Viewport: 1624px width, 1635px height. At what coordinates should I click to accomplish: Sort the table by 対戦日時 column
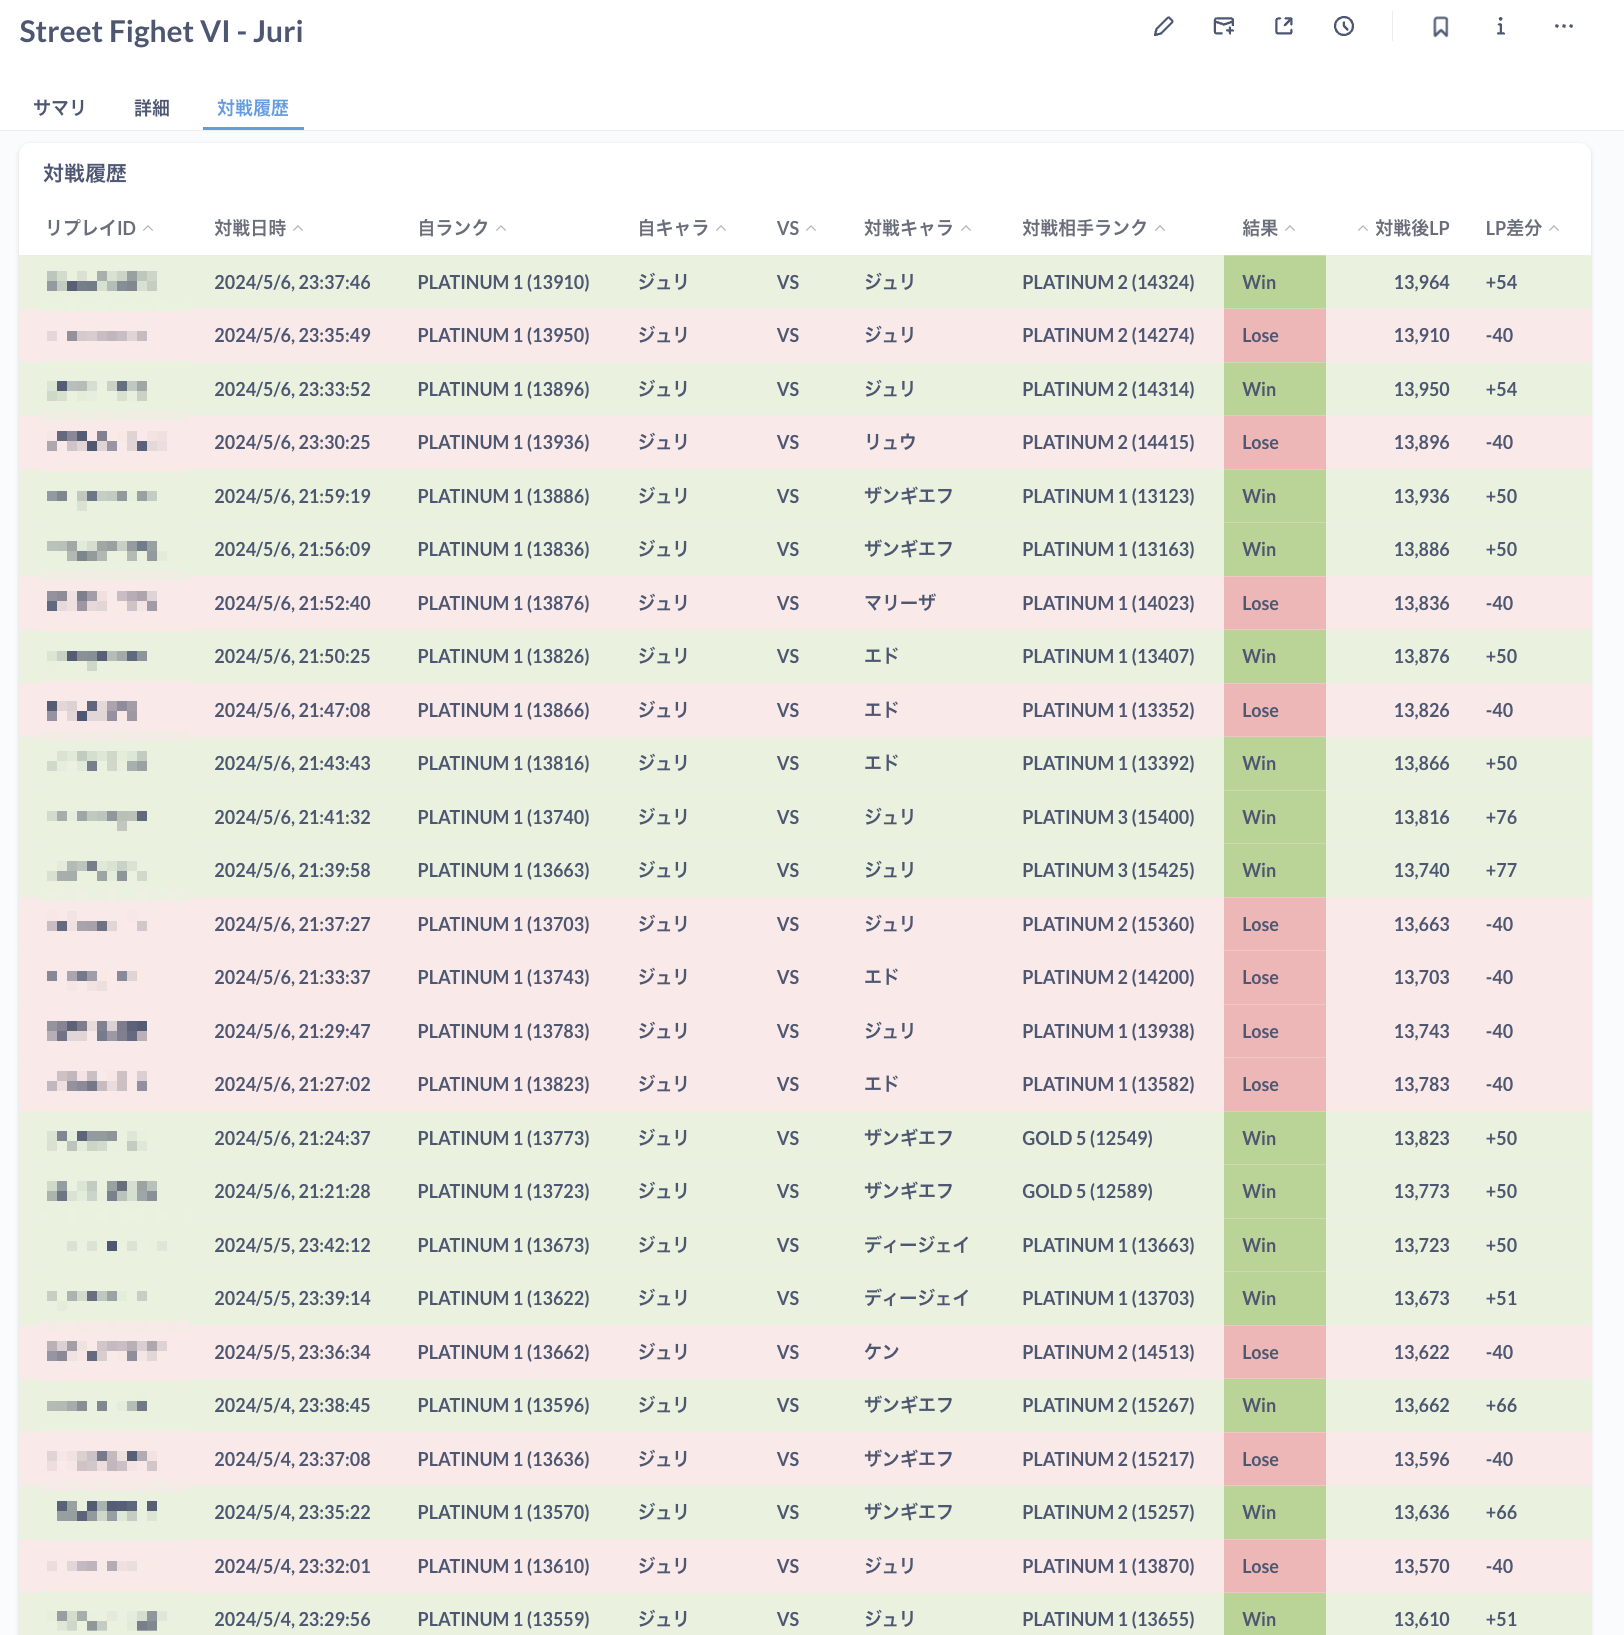tap(250, 228)
